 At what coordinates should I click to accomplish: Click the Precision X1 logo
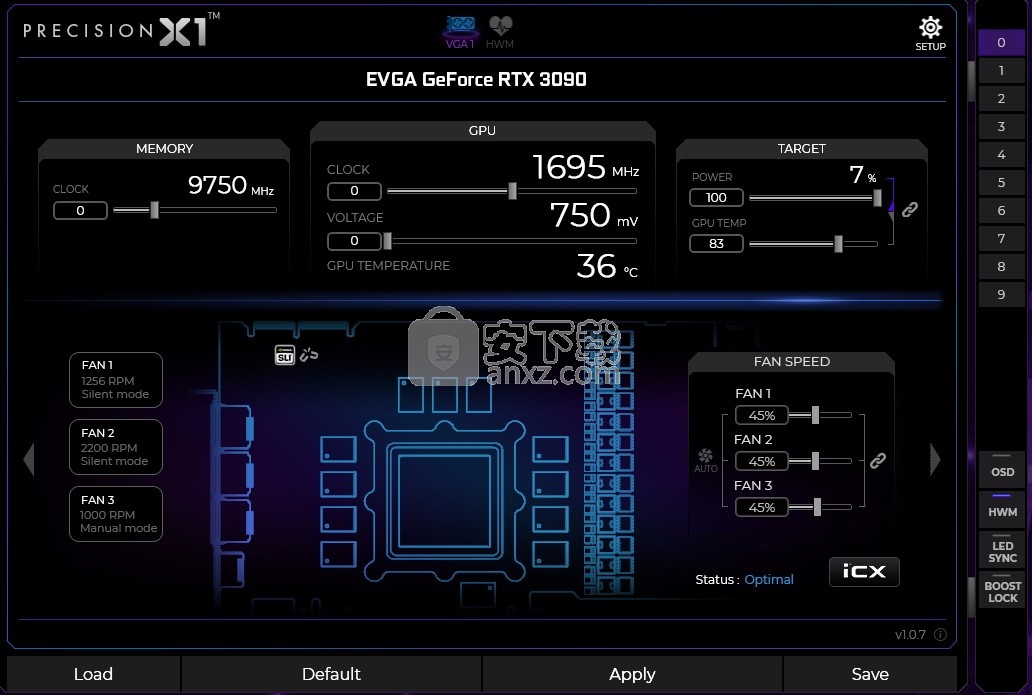click(x=121, y=30)
